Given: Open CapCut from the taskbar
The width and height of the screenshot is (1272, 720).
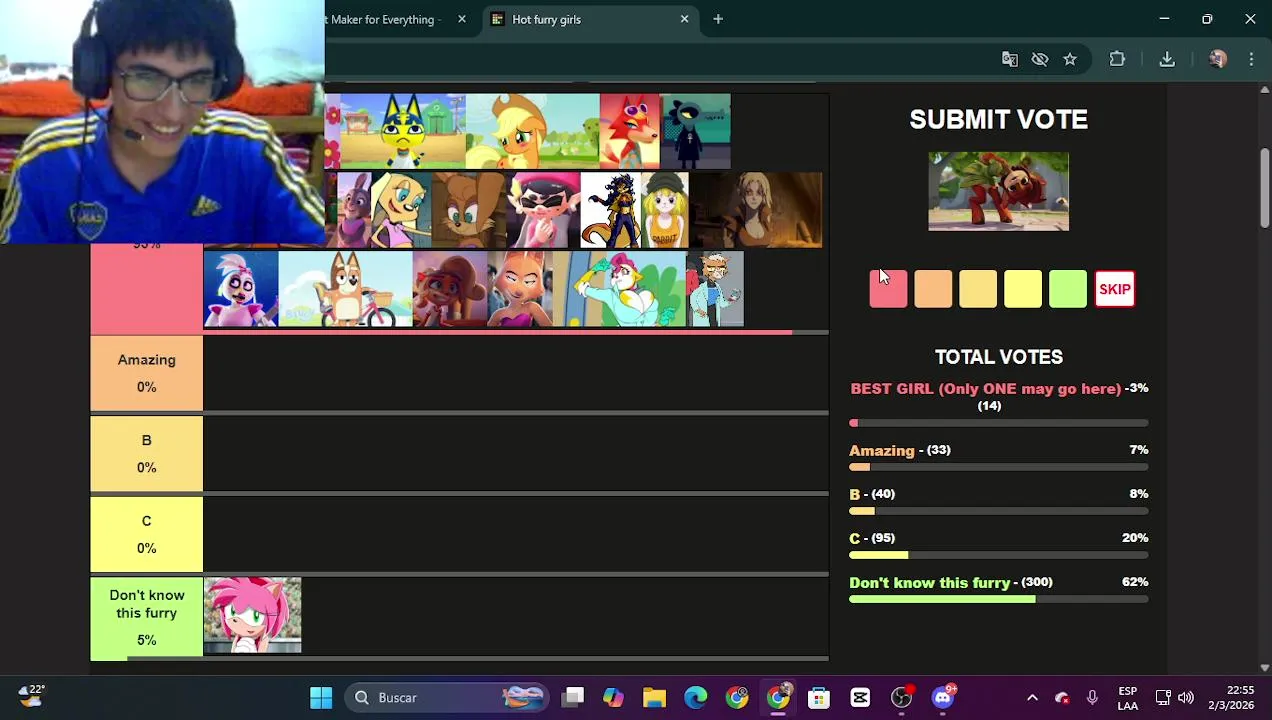Looking at the screenshot, I should 860,697.
